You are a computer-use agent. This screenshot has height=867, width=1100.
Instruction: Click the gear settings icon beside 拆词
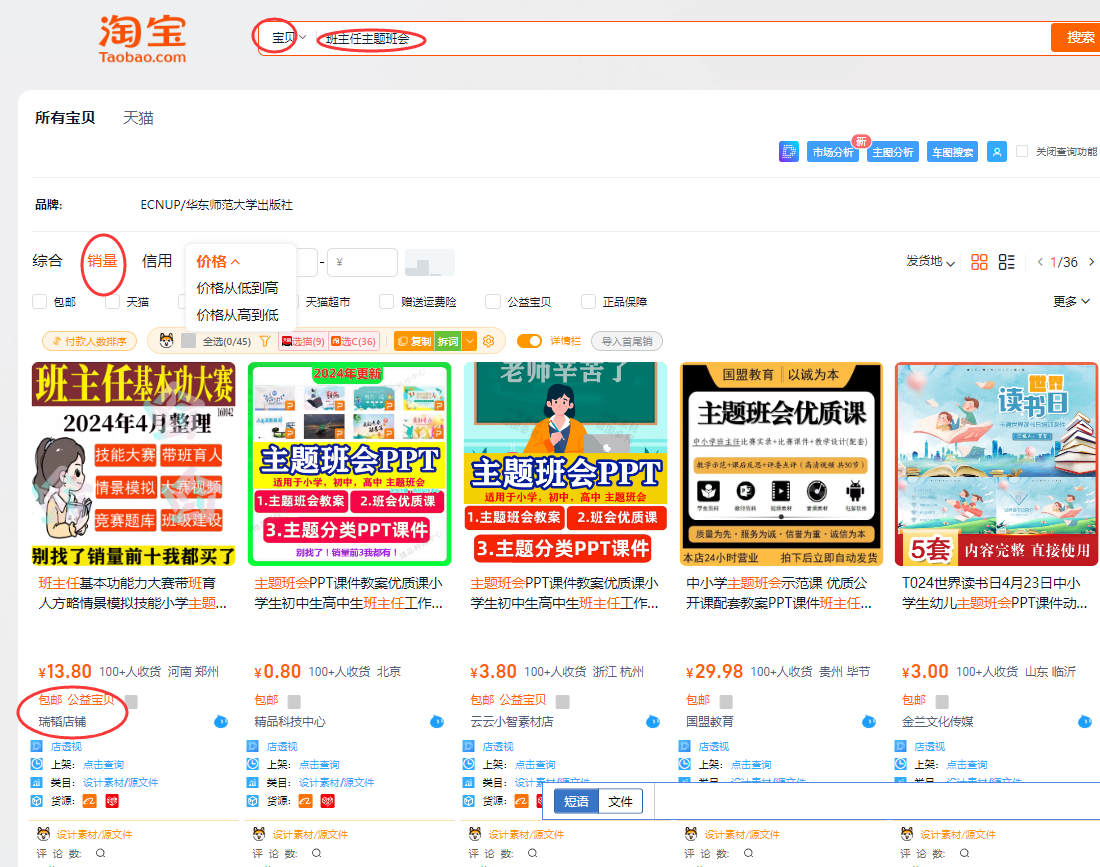489,341
